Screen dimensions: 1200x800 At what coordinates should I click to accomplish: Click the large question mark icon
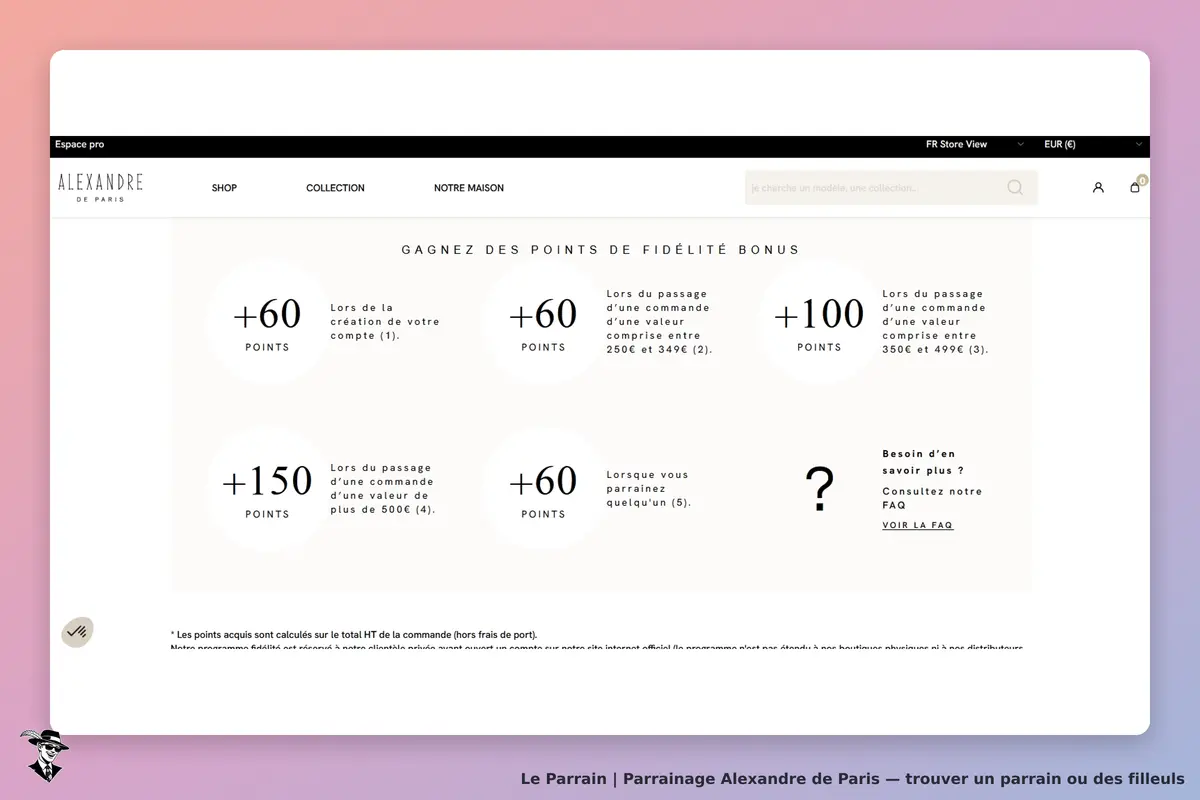(x=819, y=490)
